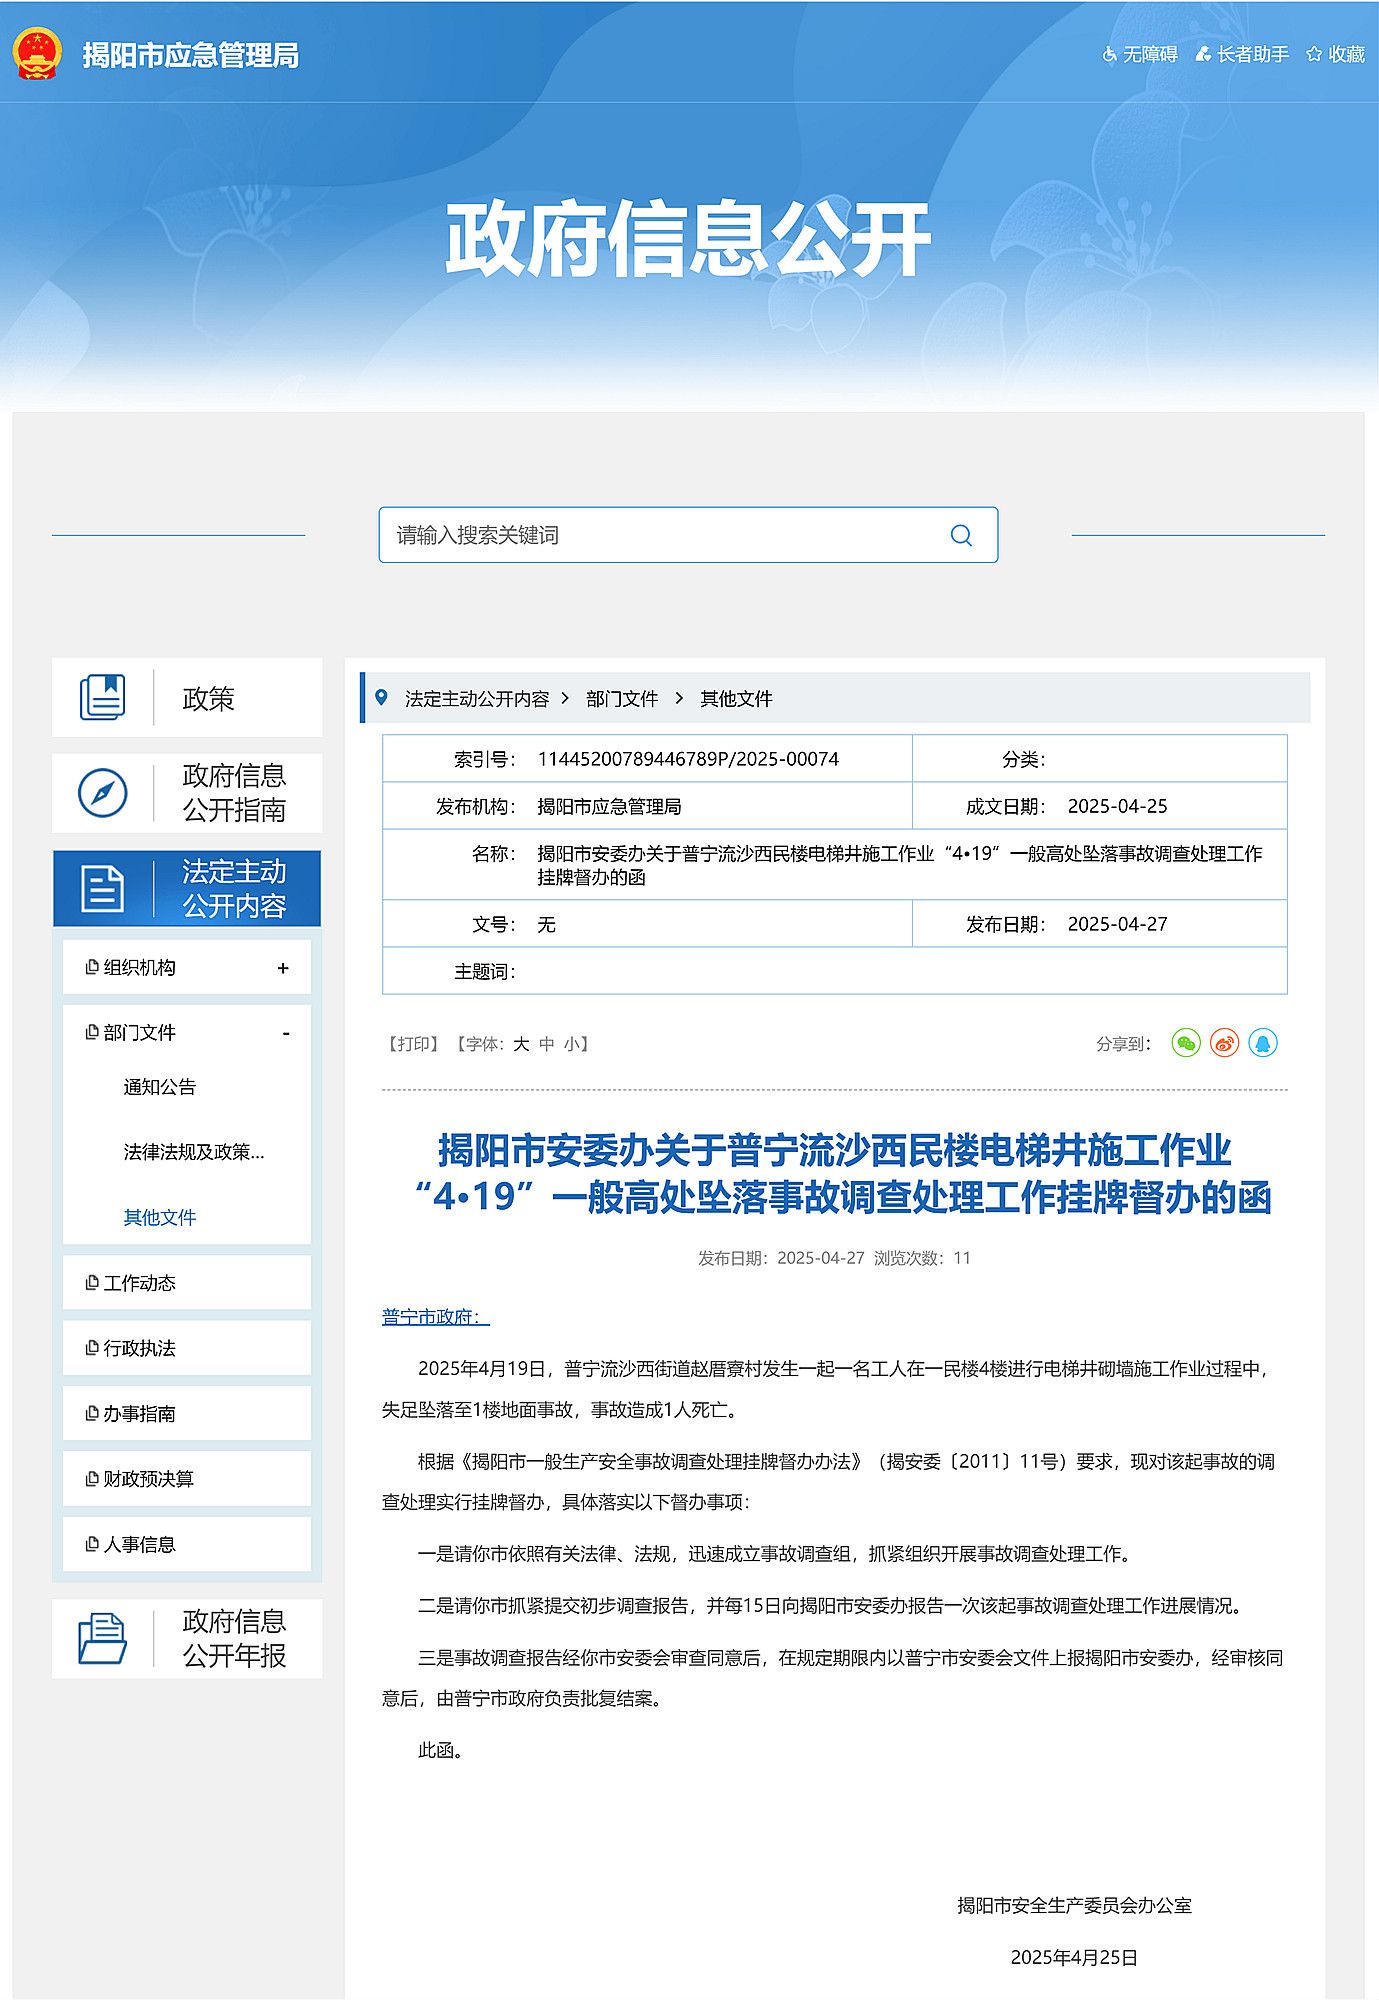Open the 政策 section
Image resolution: width=1379 pixels, height=2000 pixels.
187,698
